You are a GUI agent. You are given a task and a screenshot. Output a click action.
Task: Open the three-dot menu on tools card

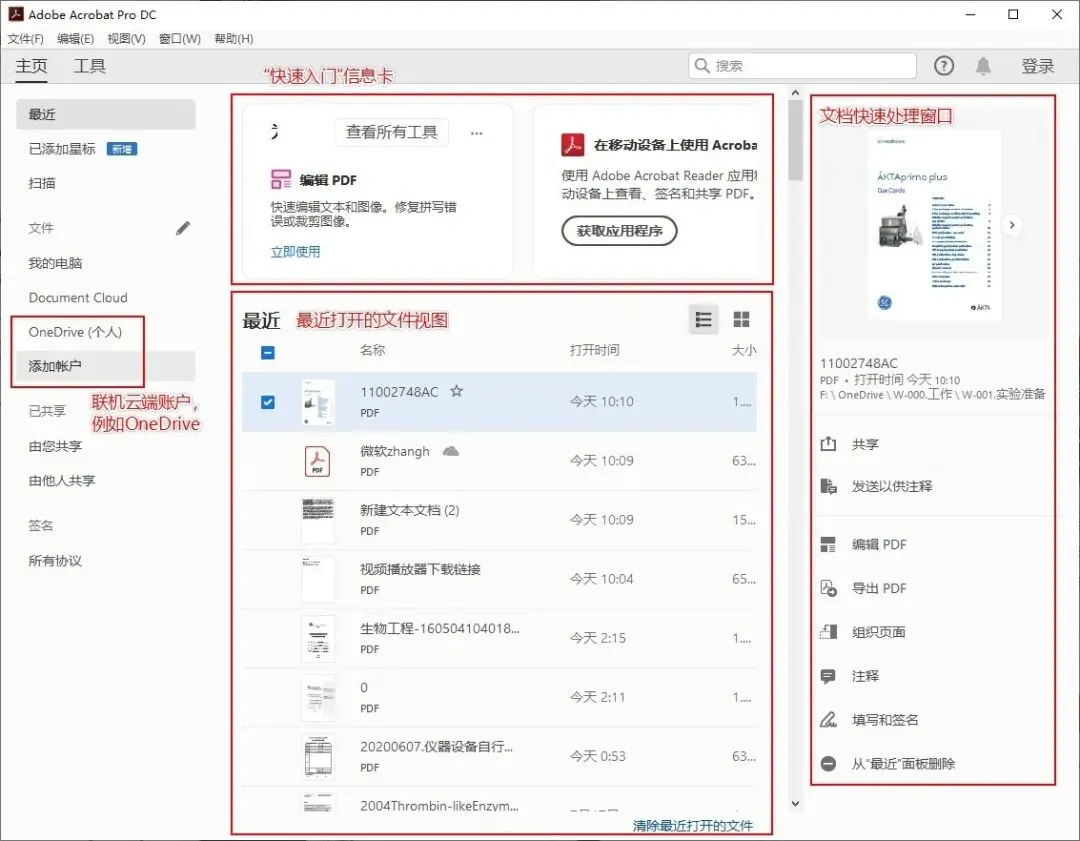coord(476,133)
